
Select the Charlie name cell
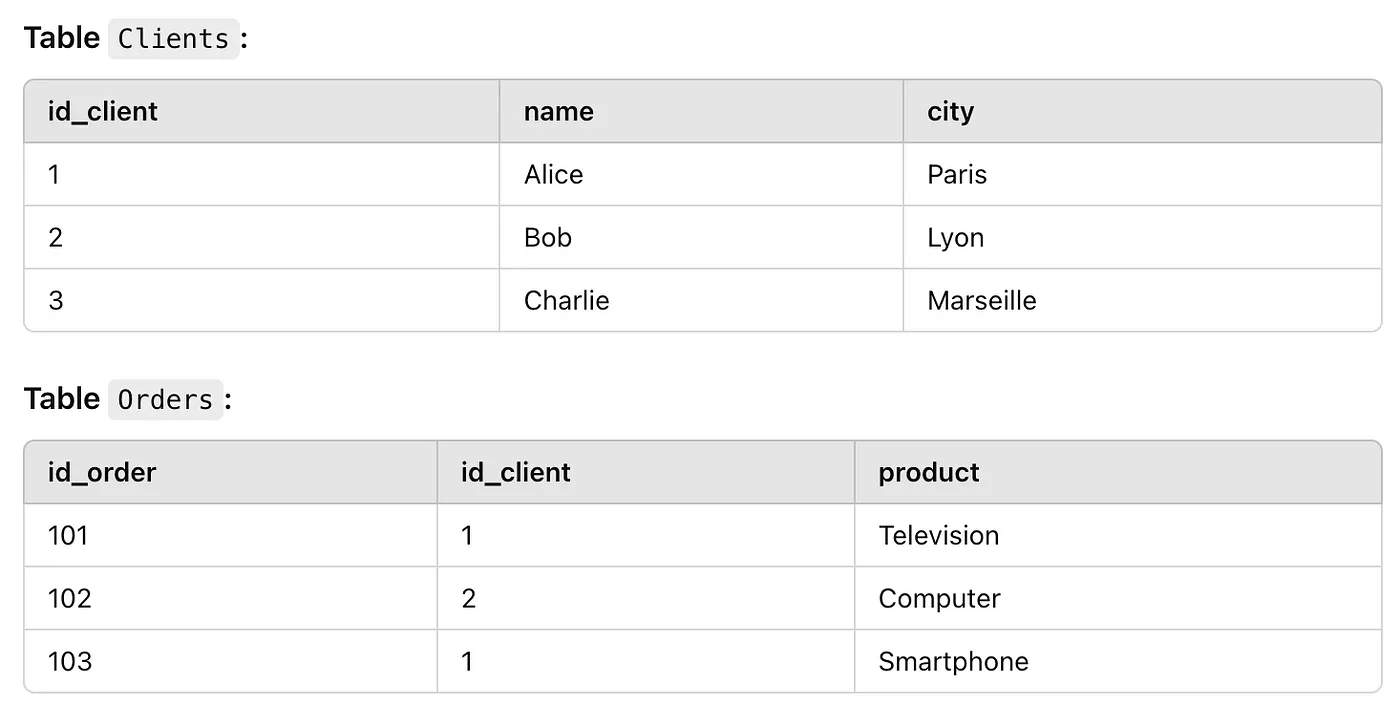coord(701,300)
